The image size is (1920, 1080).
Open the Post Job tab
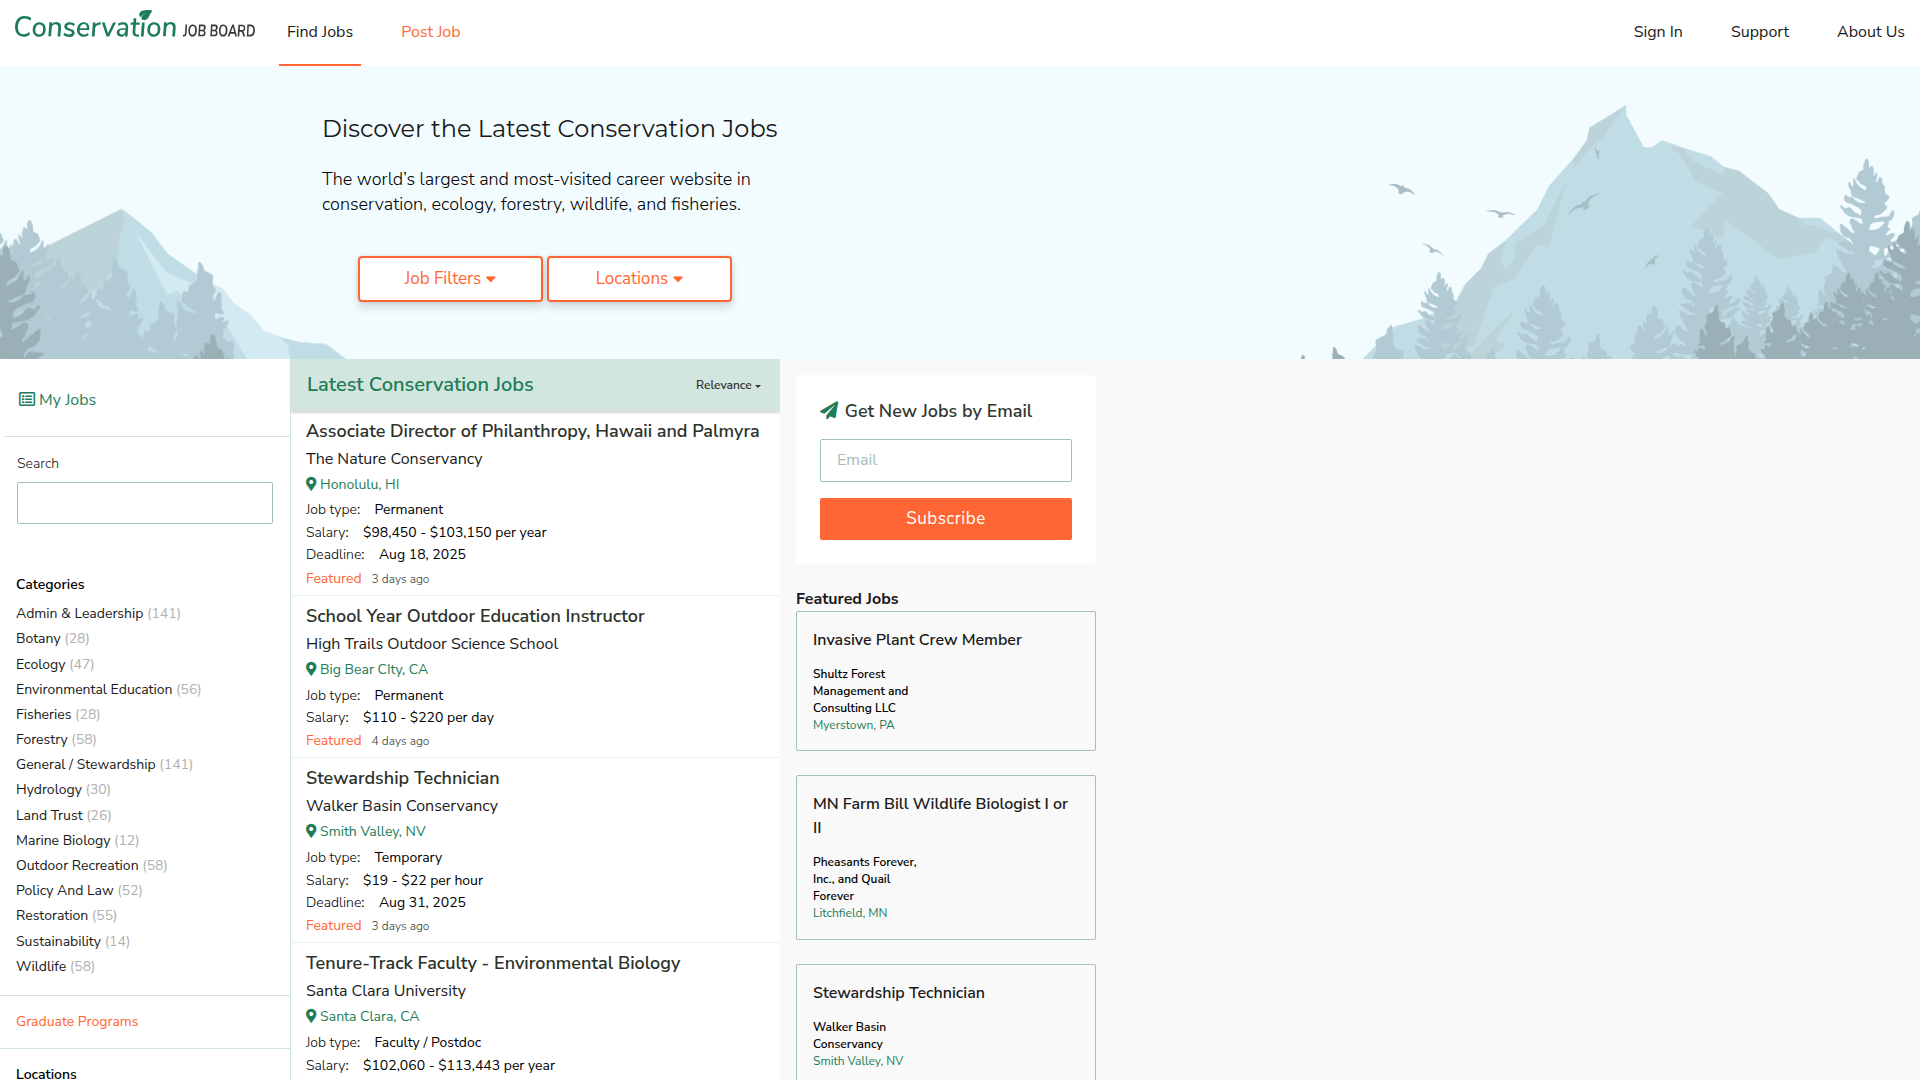[x=431, y=32]
